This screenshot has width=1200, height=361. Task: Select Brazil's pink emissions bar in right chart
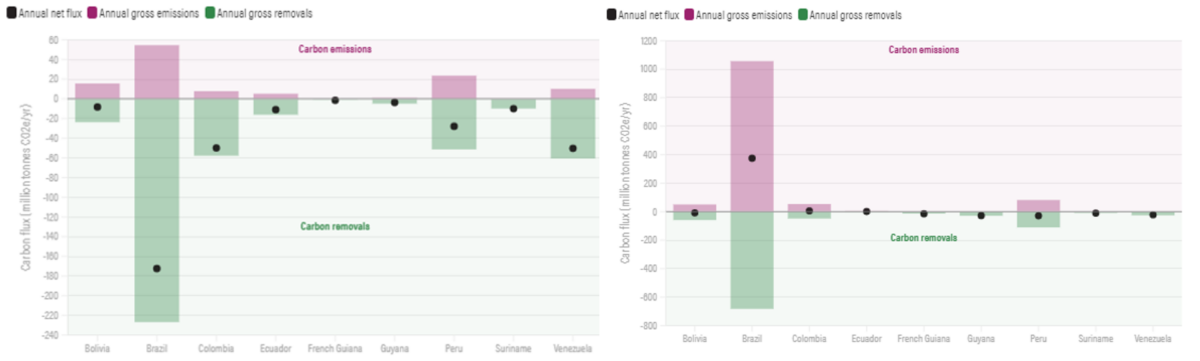pyautogui.click(x=751, y=136)
